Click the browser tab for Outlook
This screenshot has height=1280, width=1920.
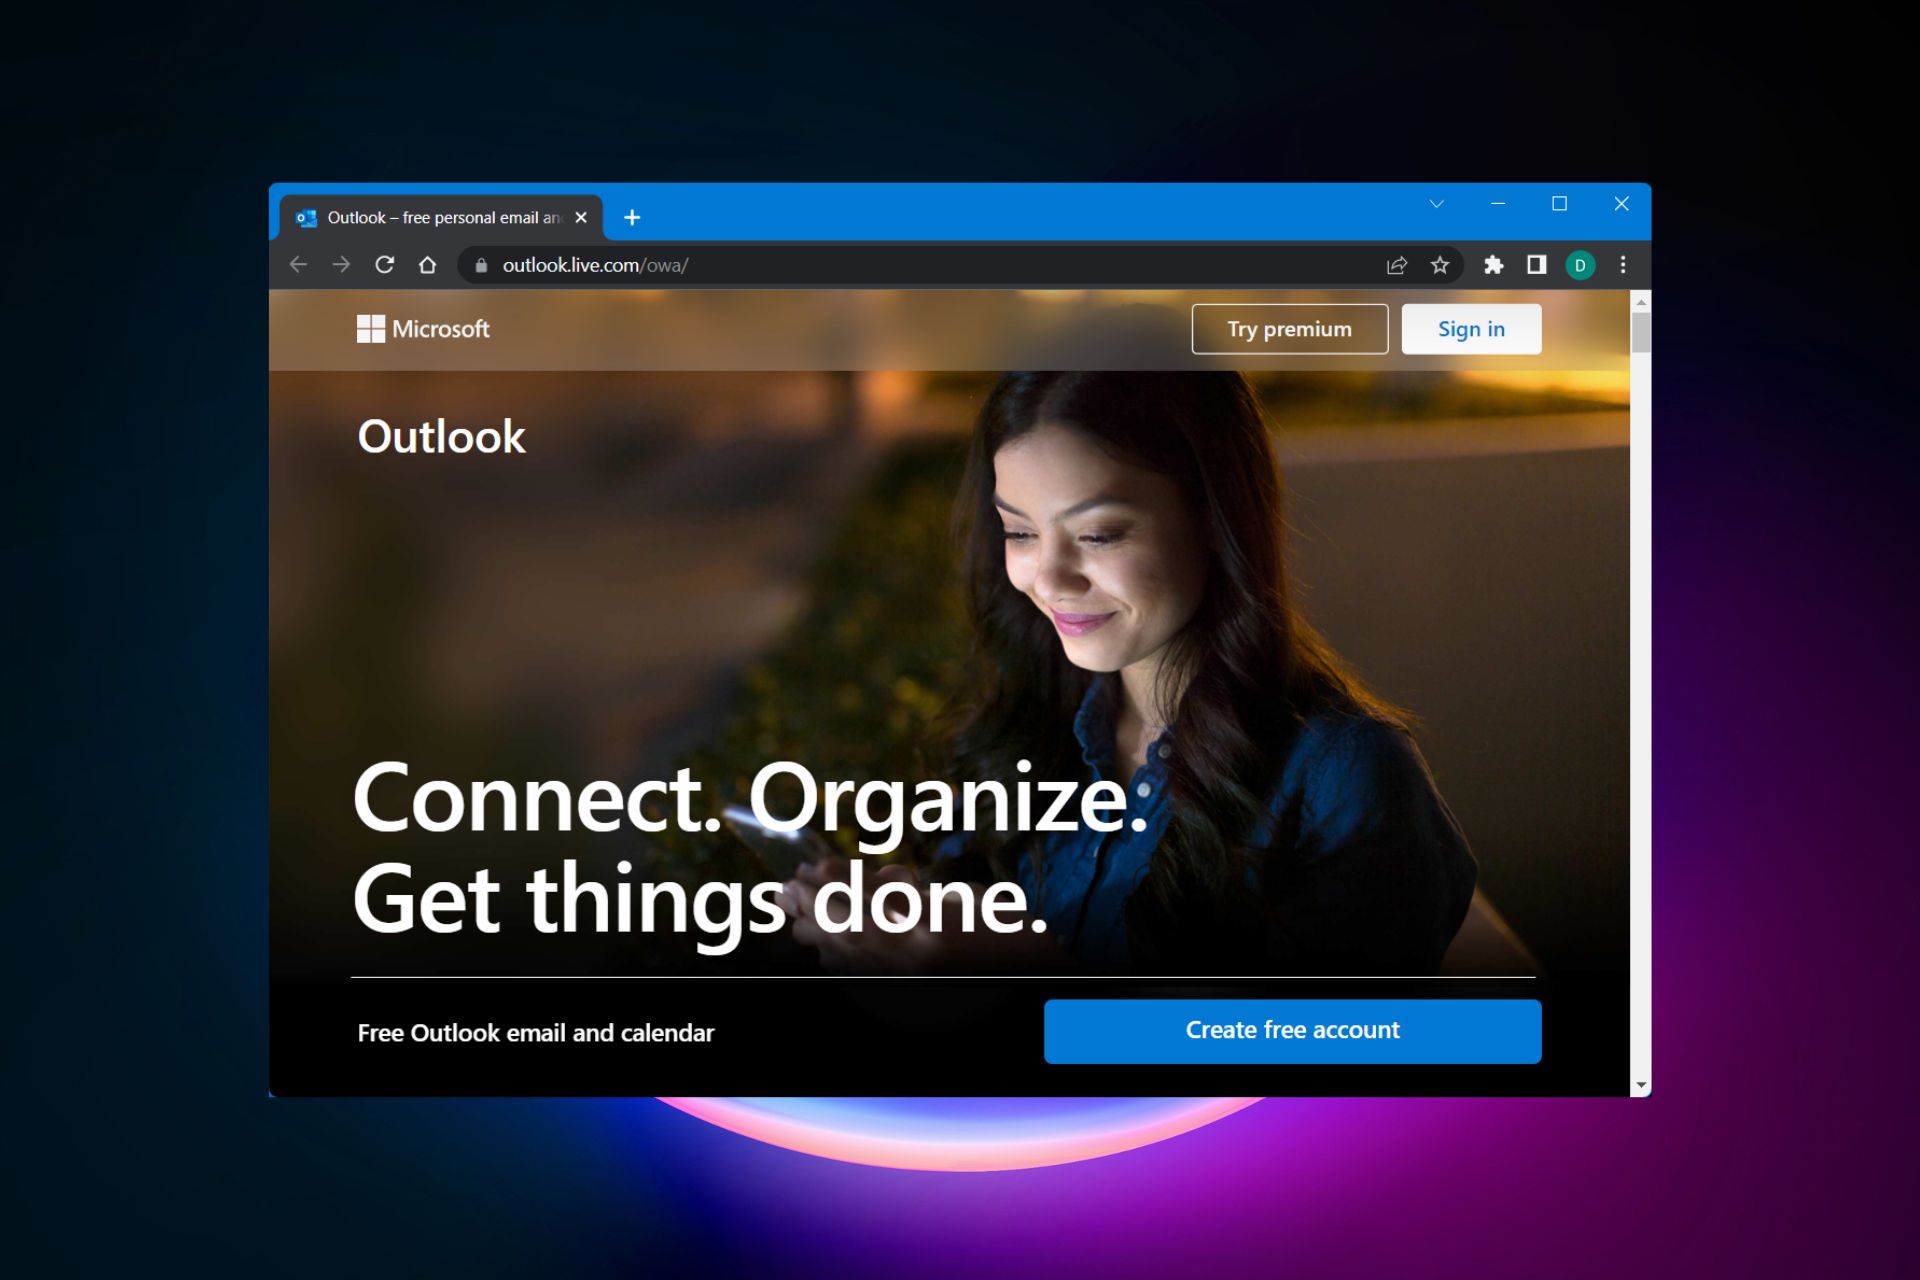(x=437, y=216)
